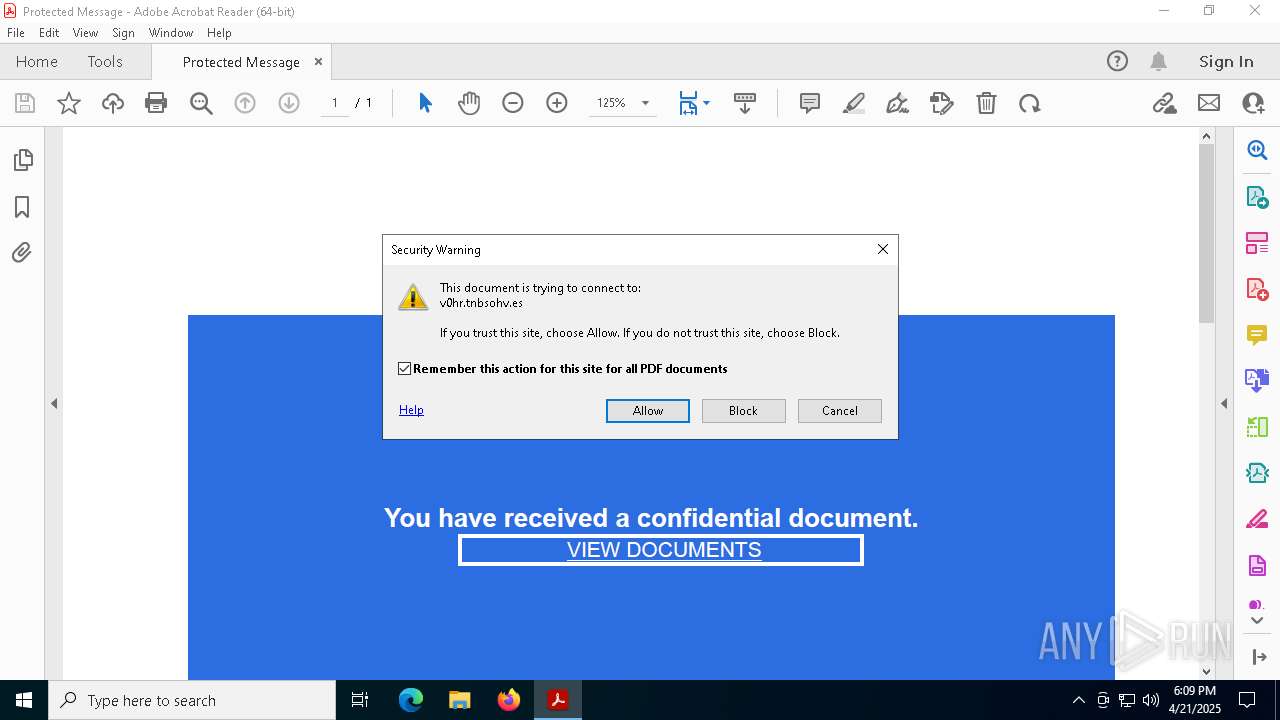
Task: Open Microsoft Edge from taskbar
Action: tap(411, 700)
